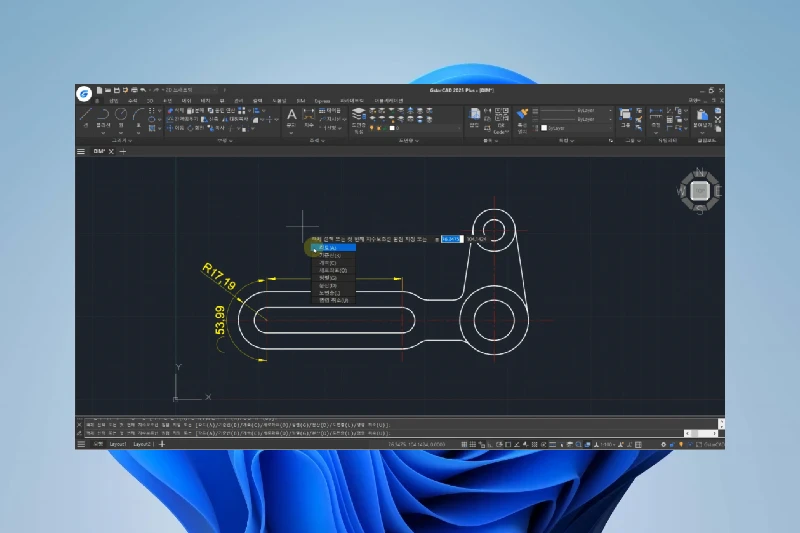Click the highlighted dynamic input value field
Image resolution: width=800 pixels, height=533 pixels.
point(450,240)
